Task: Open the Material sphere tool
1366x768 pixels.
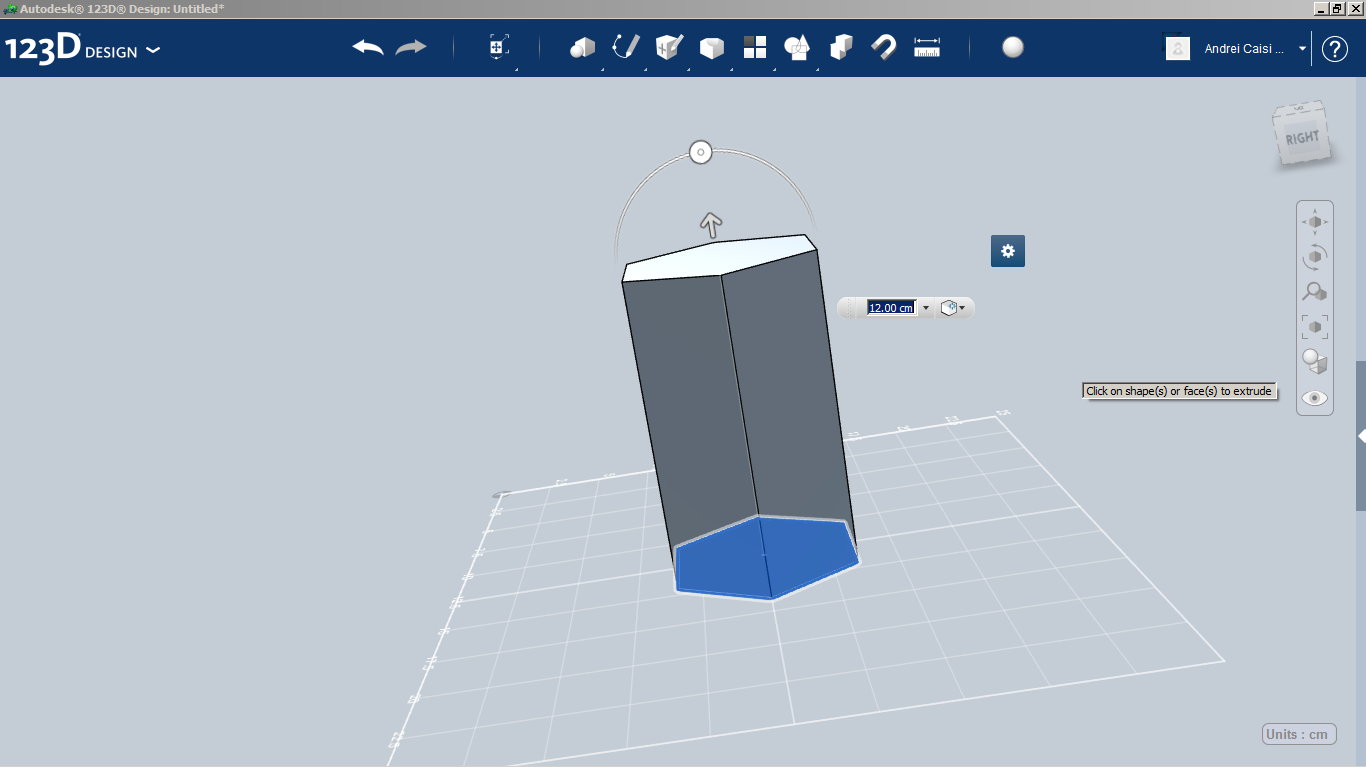Action: pyautogui.click(x=1013, y=48)
